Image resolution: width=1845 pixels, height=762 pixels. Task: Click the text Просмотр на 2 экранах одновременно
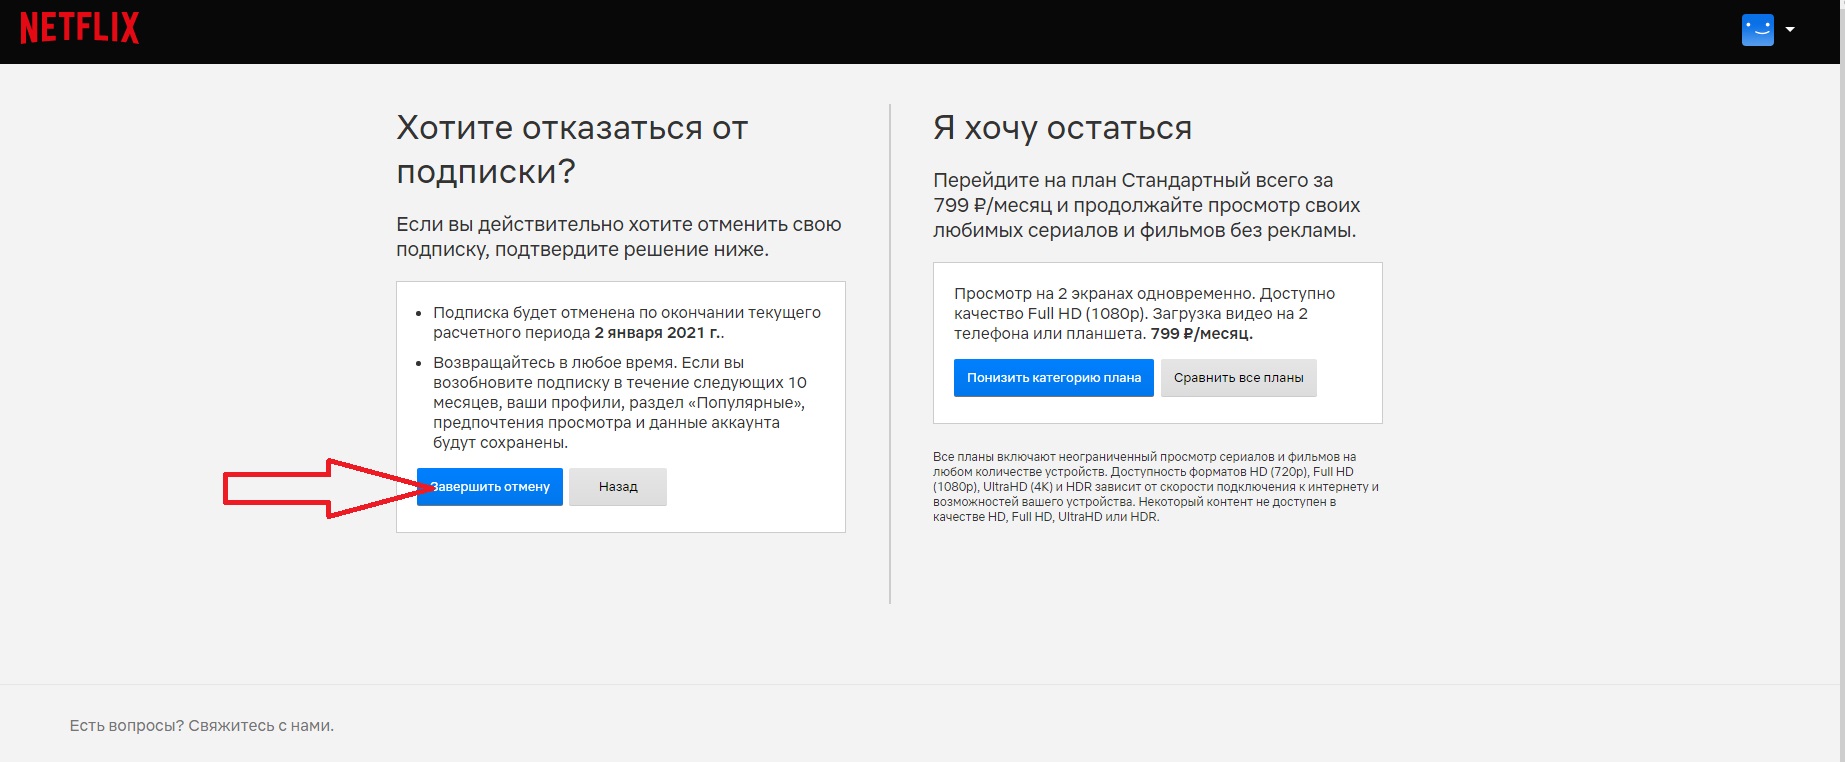(1104, 294)
